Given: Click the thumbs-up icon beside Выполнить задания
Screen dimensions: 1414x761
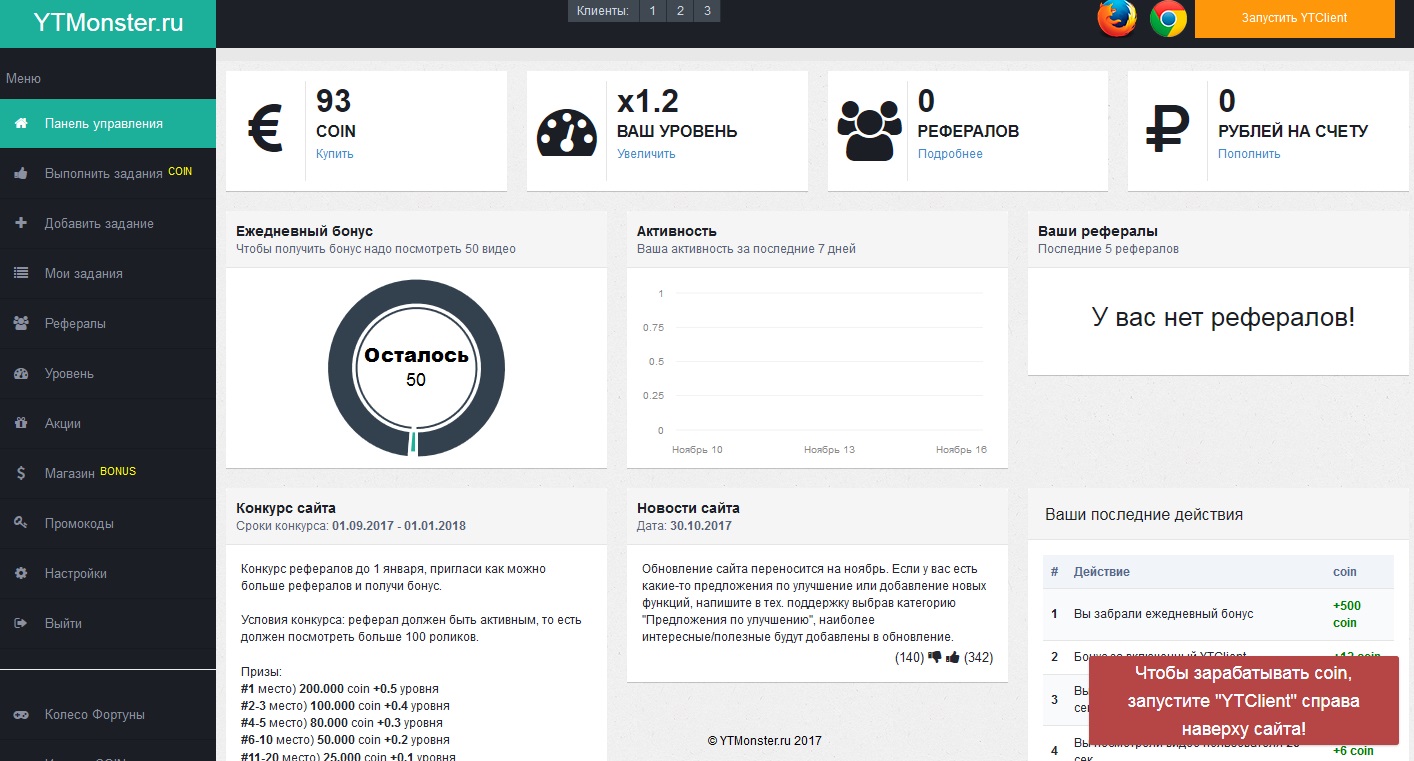Looking at the screenshot, I should tap(21, 173).
